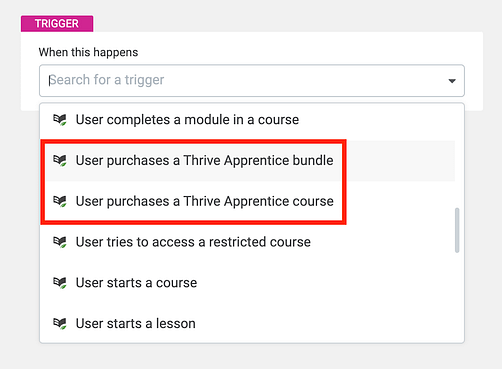Click the word 'bundle' in purchase option
Screen dimensions: 502x369
(313, 160)
